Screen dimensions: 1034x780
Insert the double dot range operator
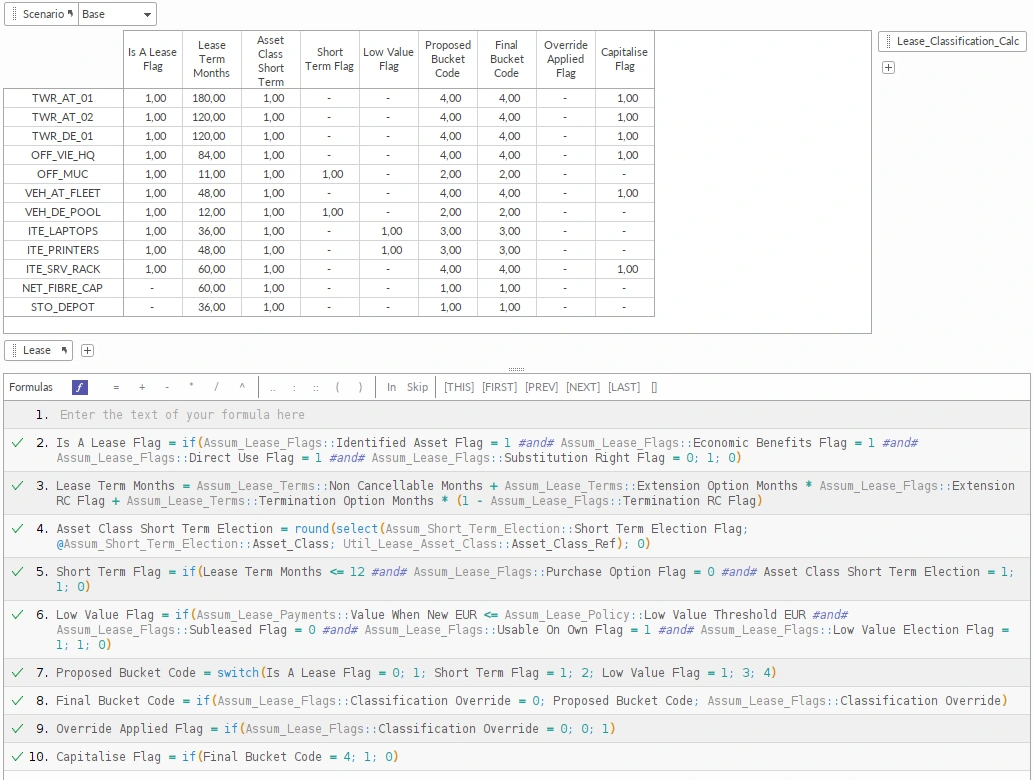click(272, 388)
